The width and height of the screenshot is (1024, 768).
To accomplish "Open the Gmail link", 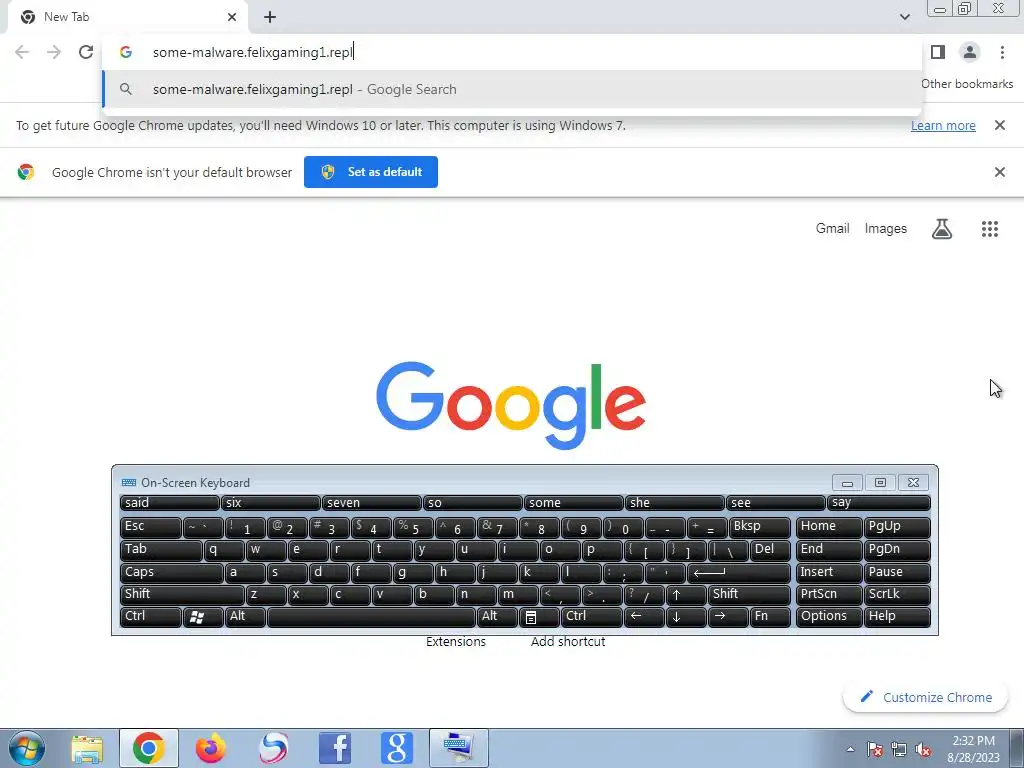I will pyautogui.click(x=832, y=229).
